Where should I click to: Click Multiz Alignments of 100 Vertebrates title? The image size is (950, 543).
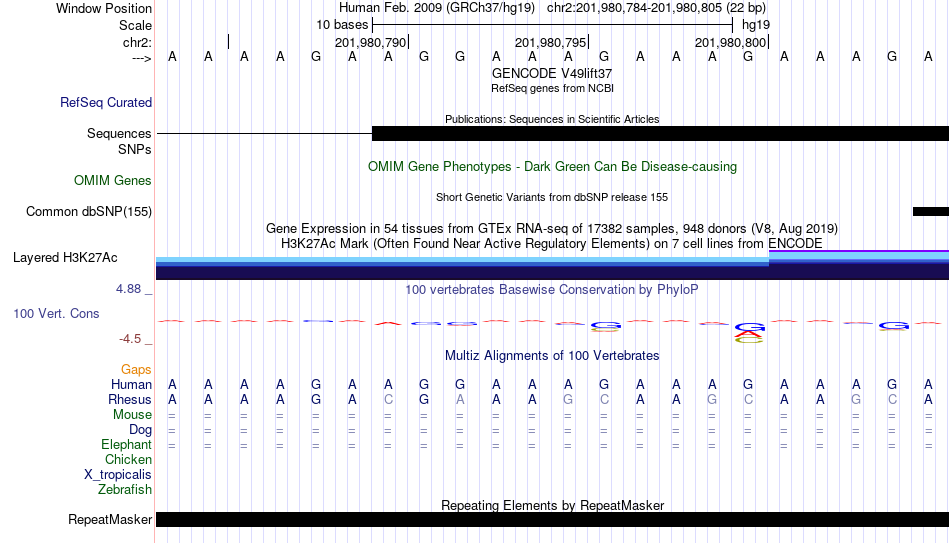click(552, 356)
